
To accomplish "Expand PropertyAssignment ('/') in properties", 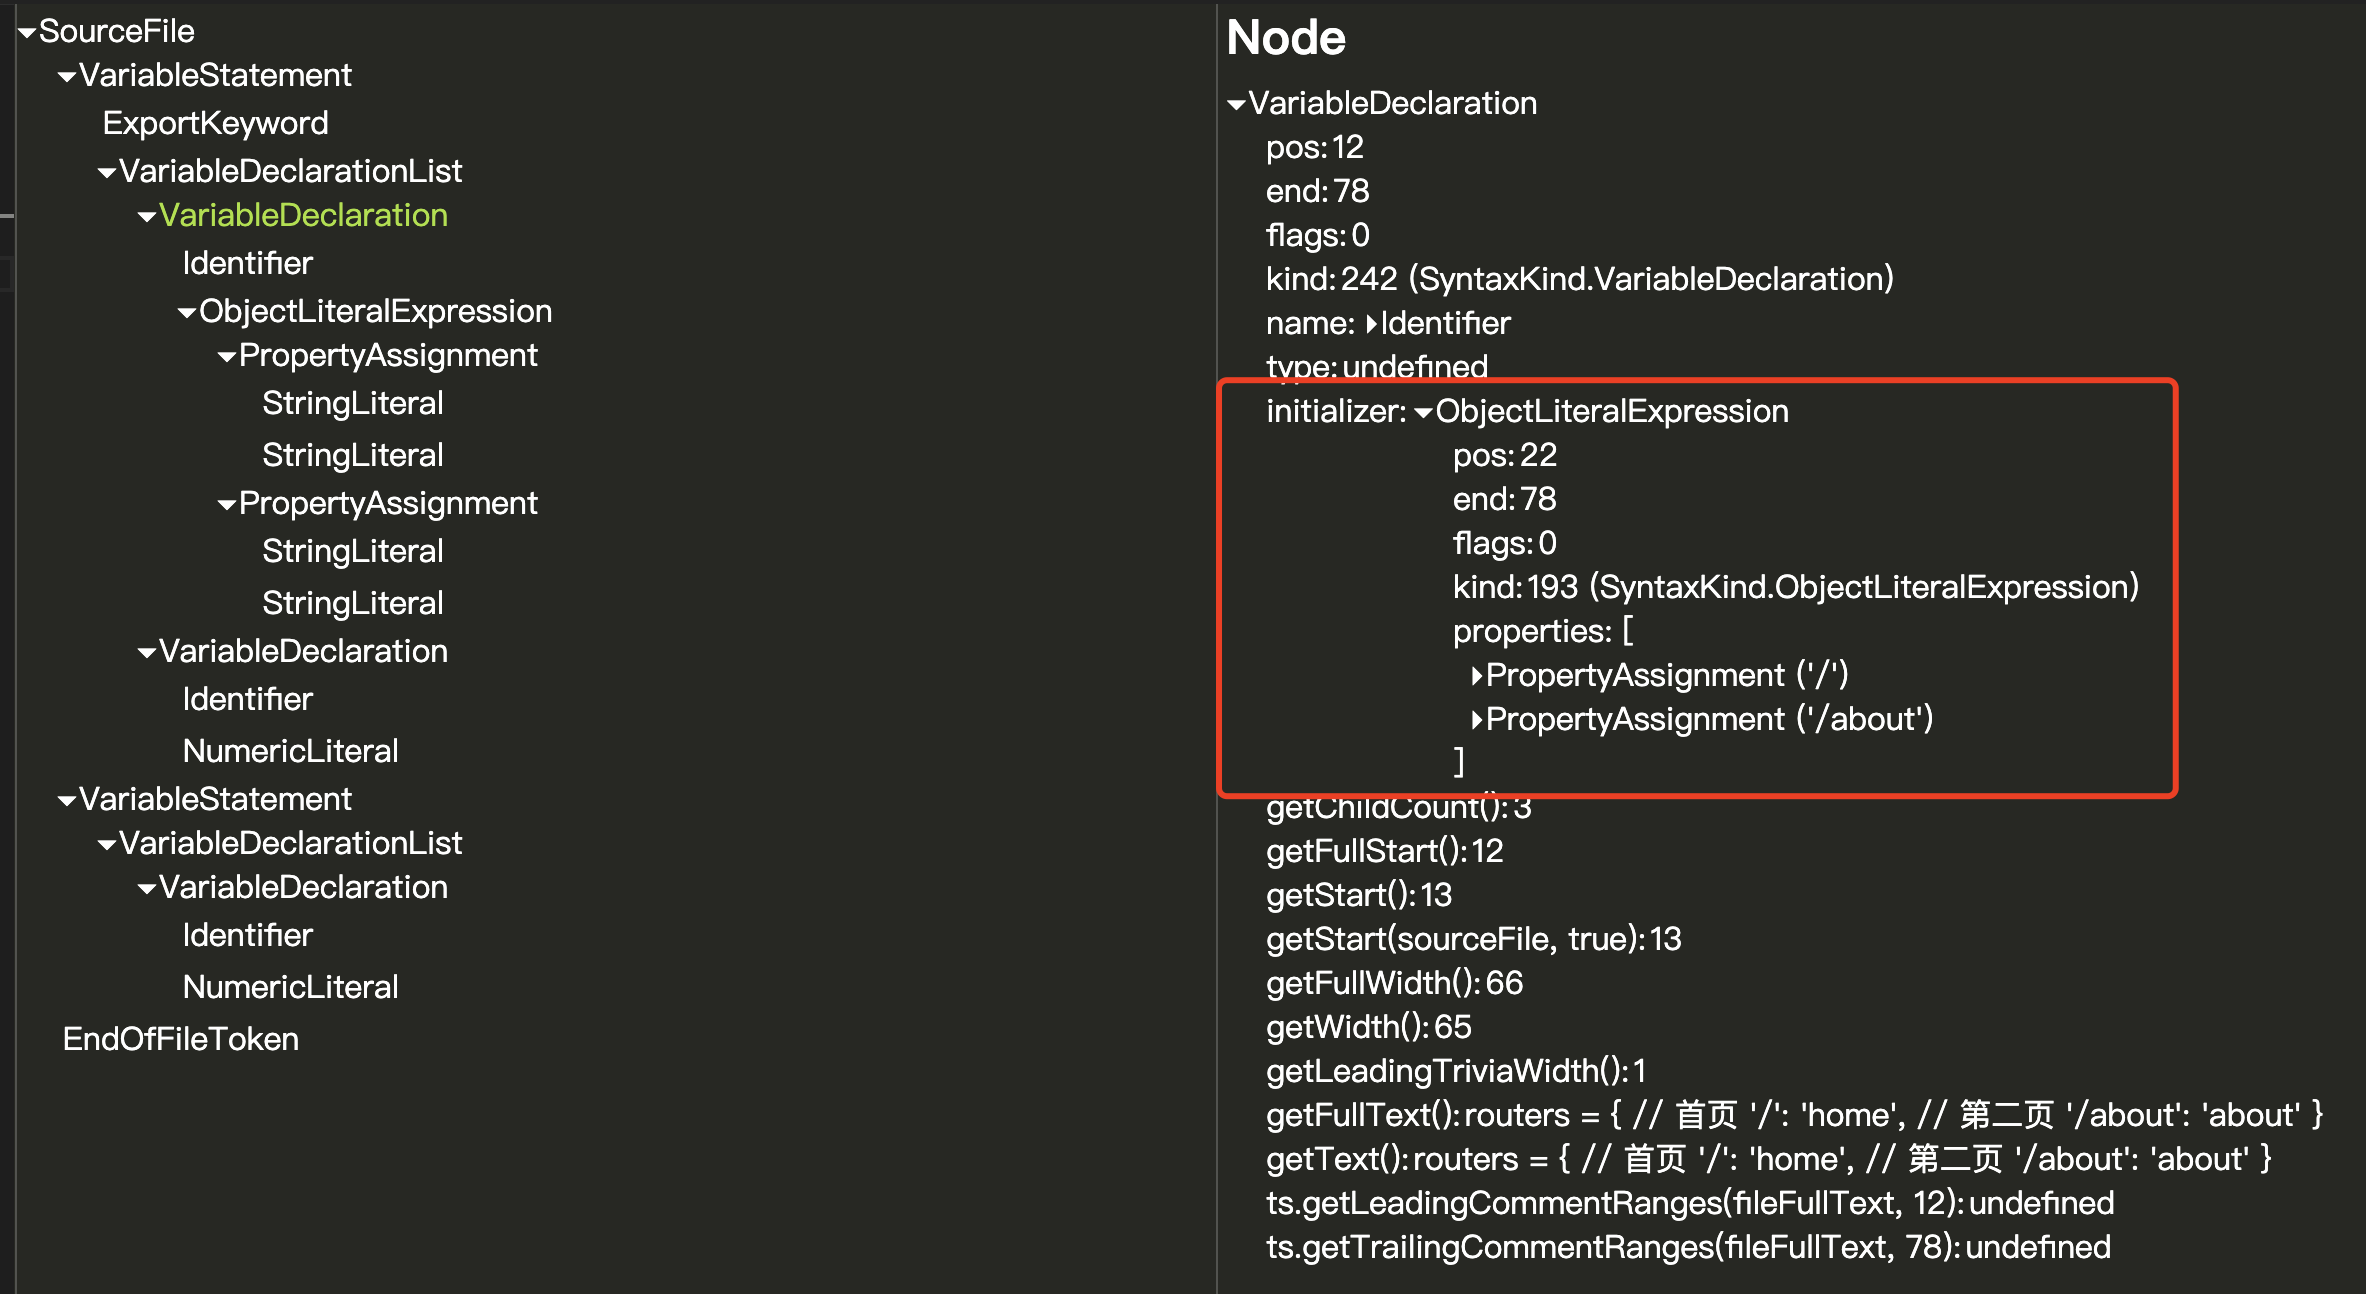I will [1476, 676].
